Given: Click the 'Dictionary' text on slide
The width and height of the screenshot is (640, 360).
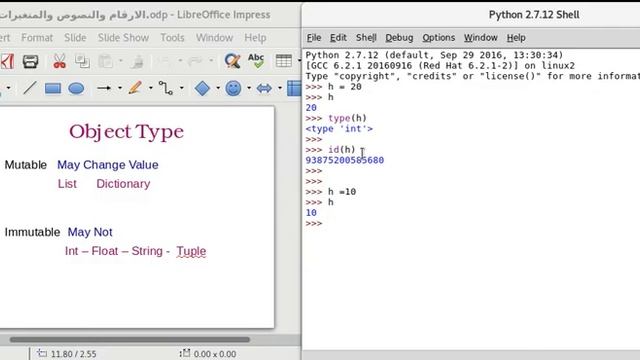Looking at the screenshot, I should pyautogui.click(x=123, y=184).
